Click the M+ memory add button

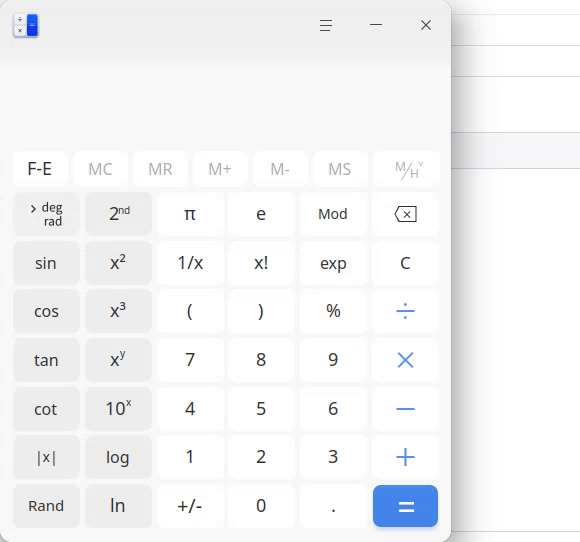[220, 169]
